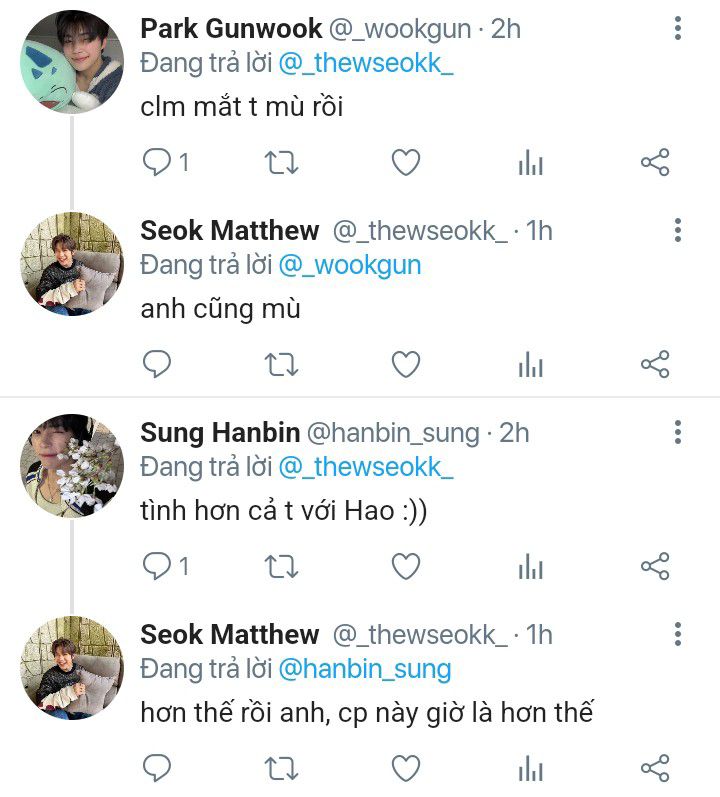Open more options on Park Gunwook's tweet
720x797 pixels.
coord(677,28)
